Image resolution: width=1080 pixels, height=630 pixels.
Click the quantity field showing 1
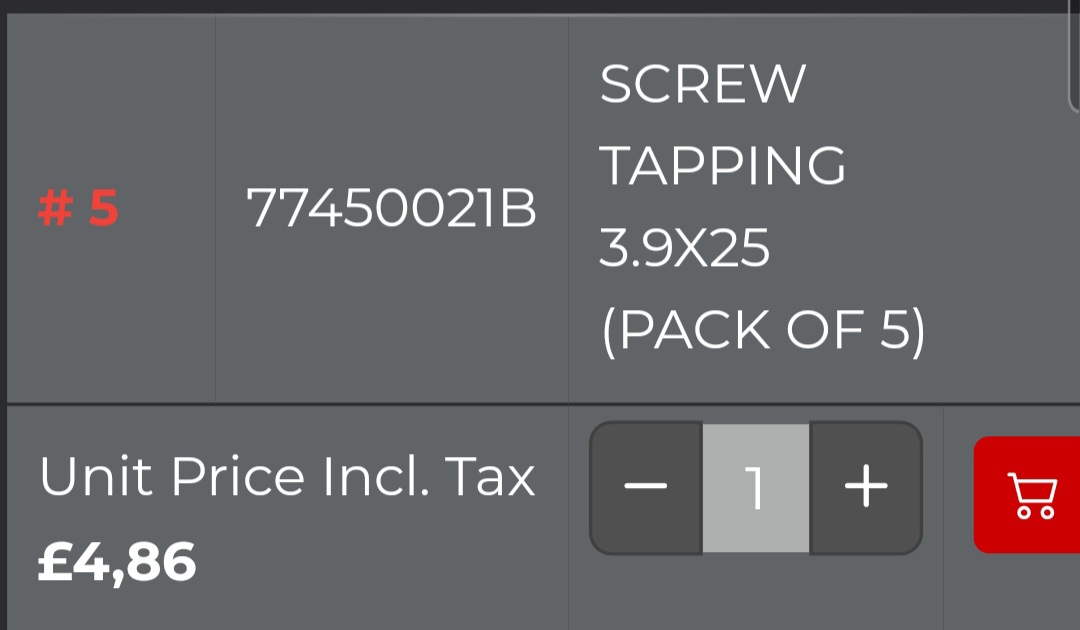756,488
